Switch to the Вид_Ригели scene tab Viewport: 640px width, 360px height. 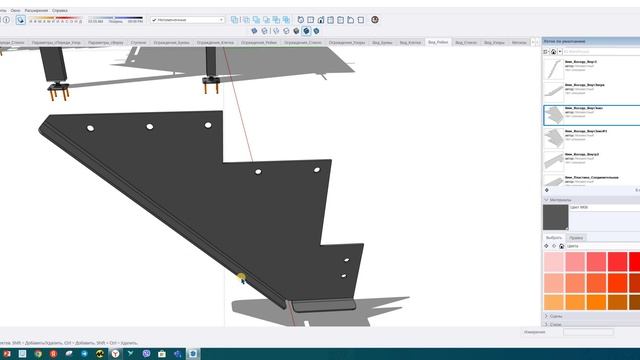point(438,42)
